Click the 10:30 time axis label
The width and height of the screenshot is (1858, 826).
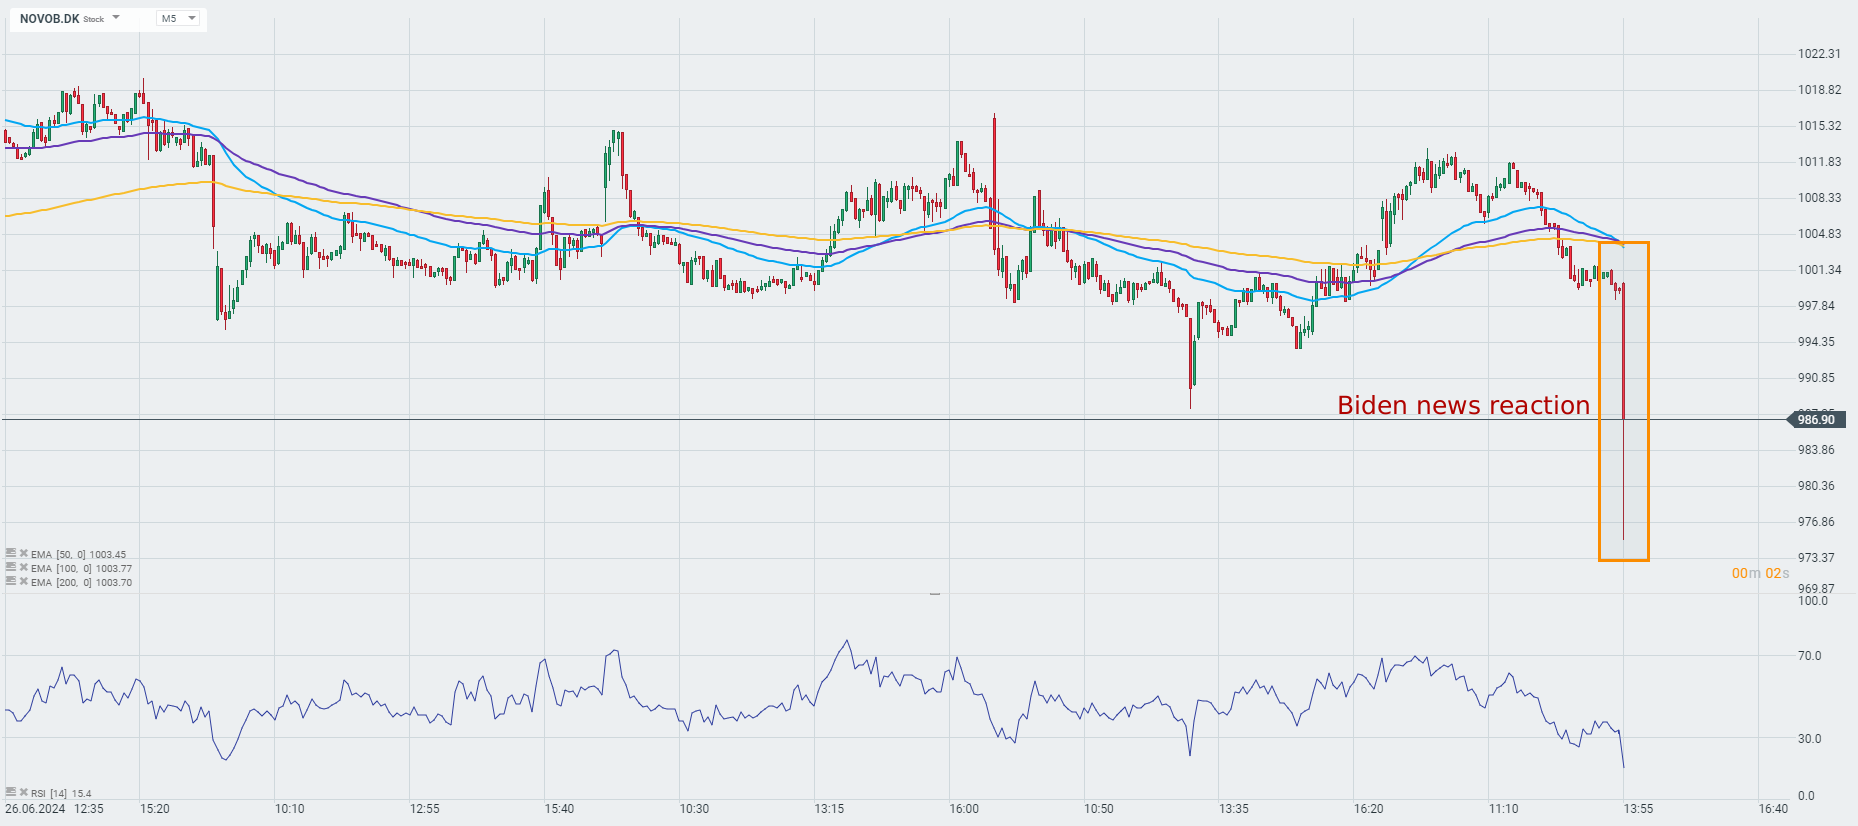coord(694,809)
